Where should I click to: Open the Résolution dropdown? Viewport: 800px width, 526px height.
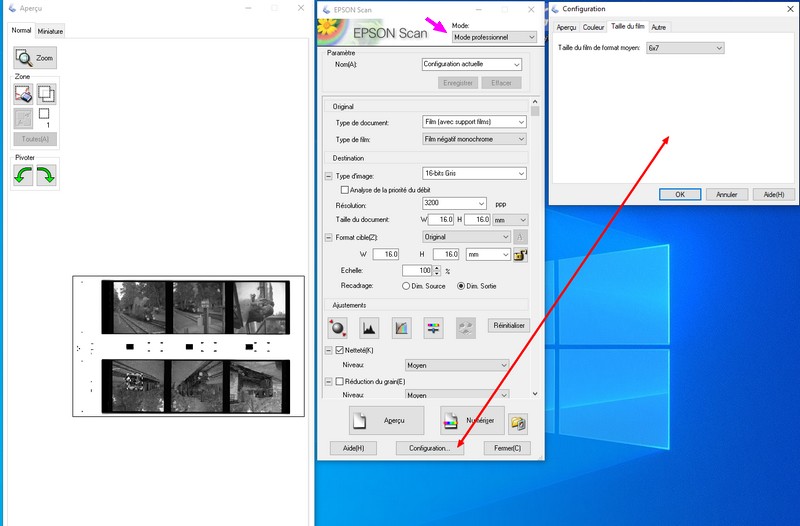pyautogui.click(x=454, y=203)
